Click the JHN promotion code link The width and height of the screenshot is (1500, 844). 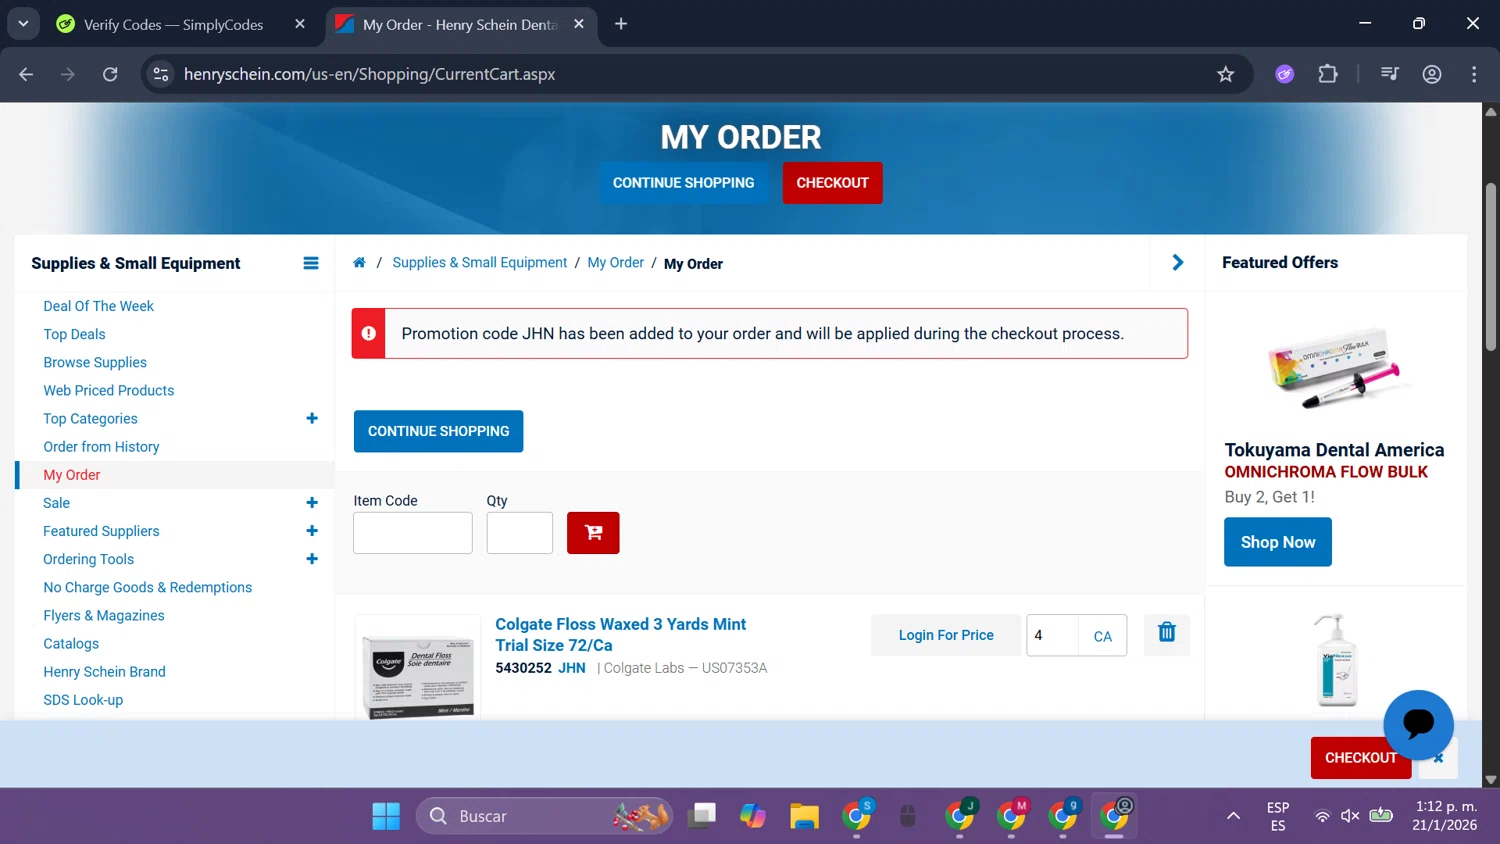[572, 668]
